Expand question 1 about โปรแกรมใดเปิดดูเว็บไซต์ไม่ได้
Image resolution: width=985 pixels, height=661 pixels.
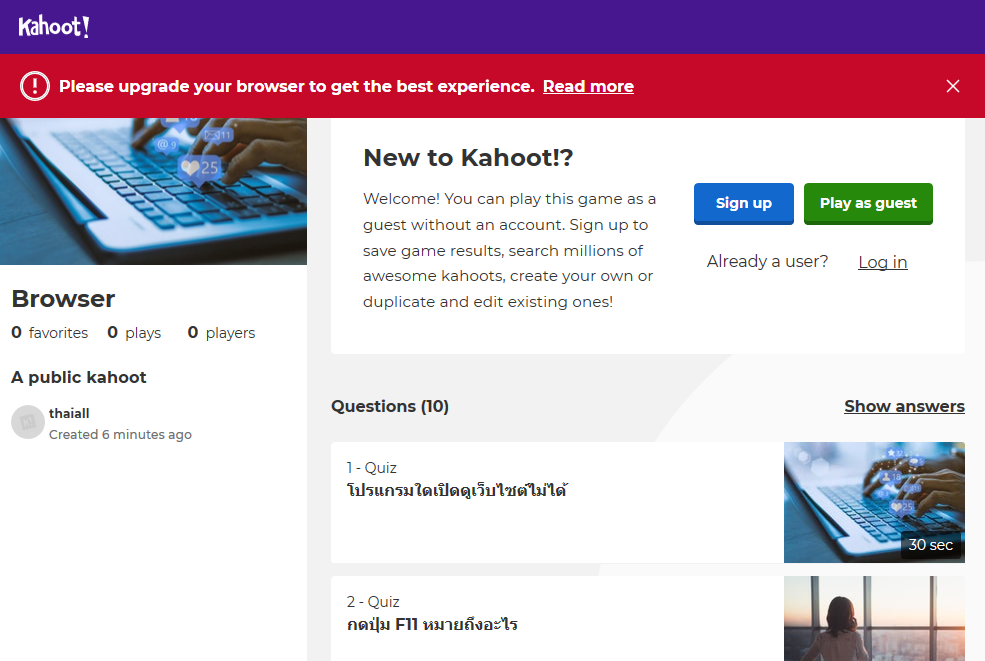(x=457, y=491)
